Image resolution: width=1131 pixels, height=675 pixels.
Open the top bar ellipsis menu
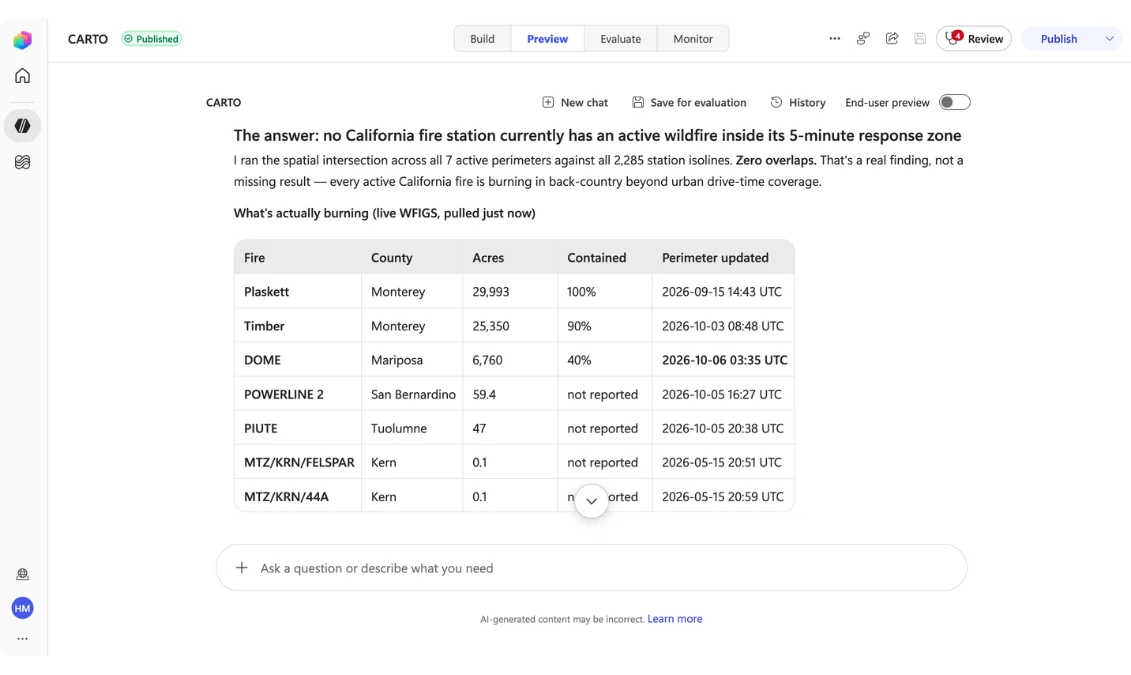pos(835,39)
